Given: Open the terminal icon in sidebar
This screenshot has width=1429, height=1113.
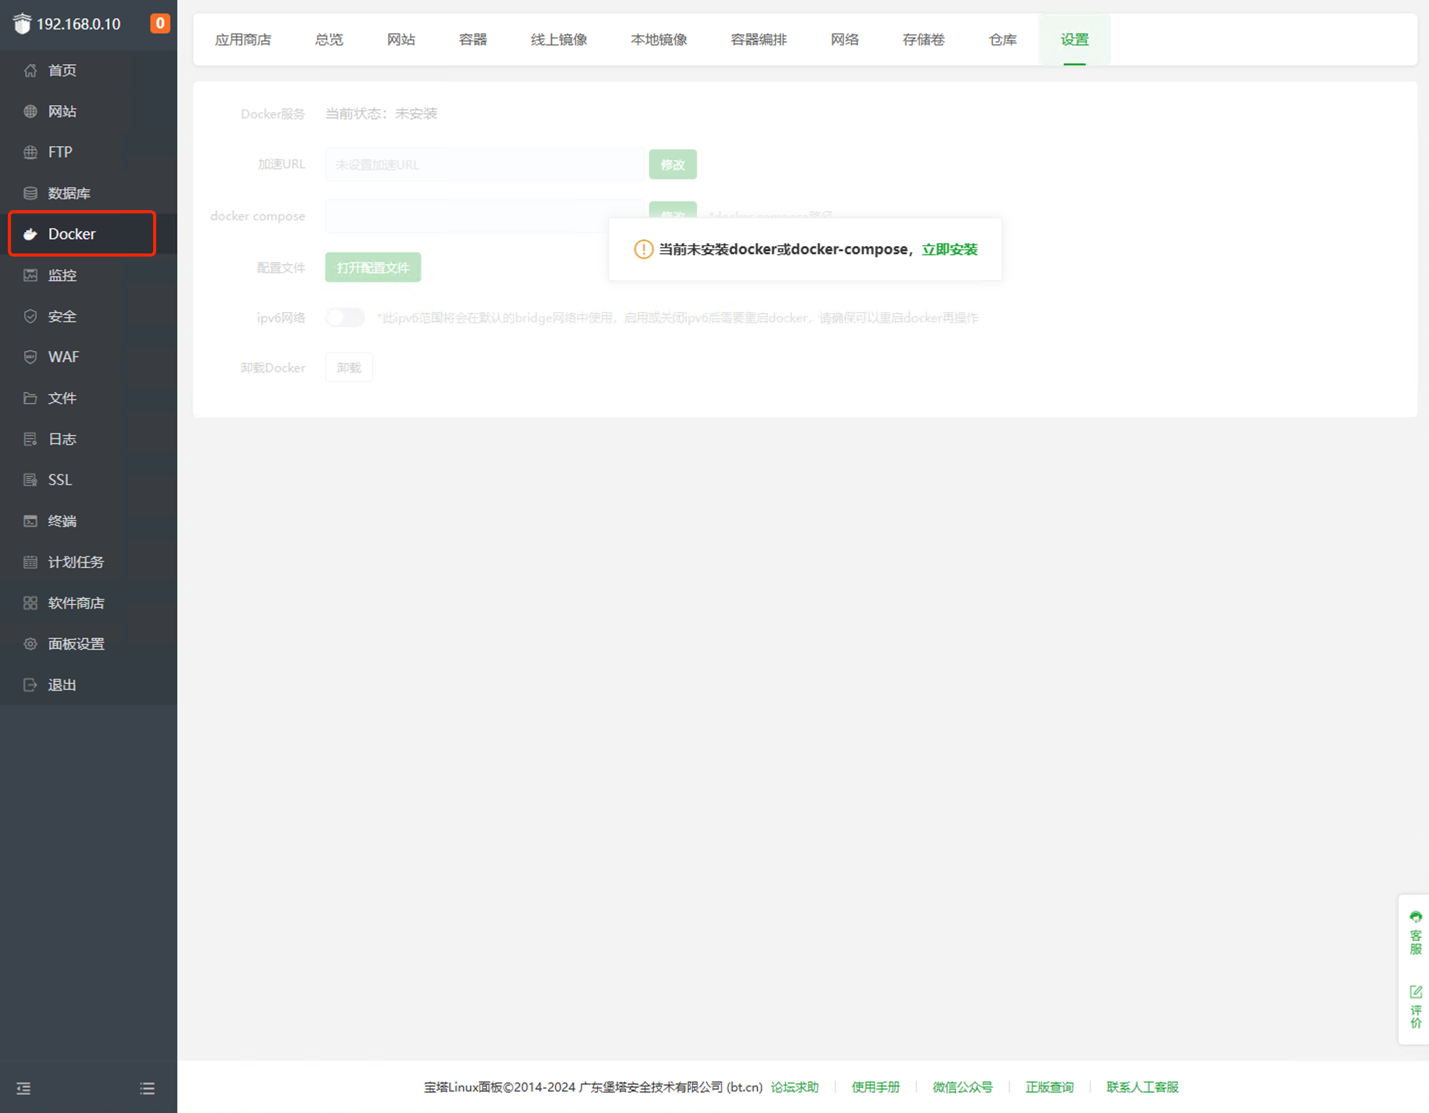Looking at the screenshot, I should click(30, 521).
